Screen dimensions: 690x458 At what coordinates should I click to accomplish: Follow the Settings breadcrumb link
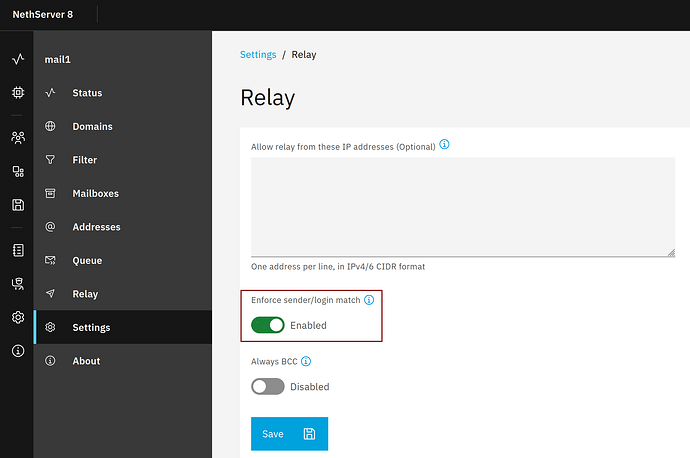(x=258, y=54)
